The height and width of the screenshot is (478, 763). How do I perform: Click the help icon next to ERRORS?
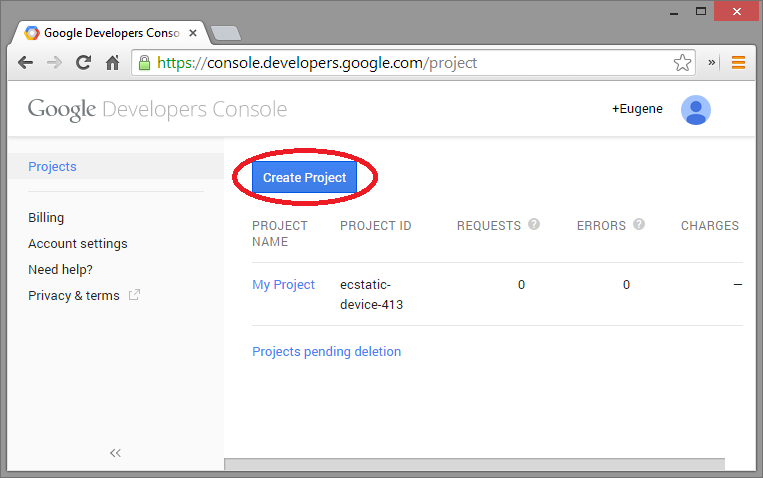(639, 224)
